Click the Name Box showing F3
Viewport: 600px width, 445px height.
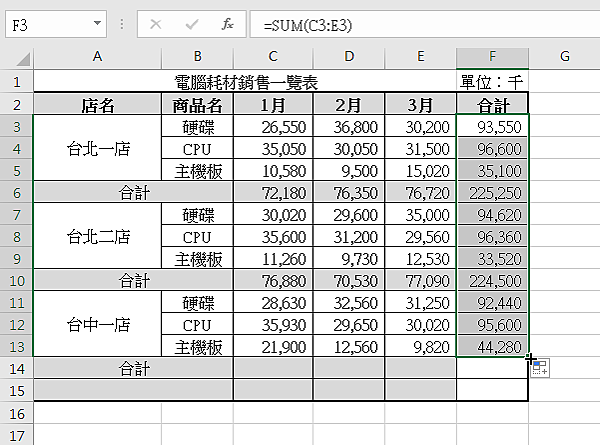coord(56,24)
